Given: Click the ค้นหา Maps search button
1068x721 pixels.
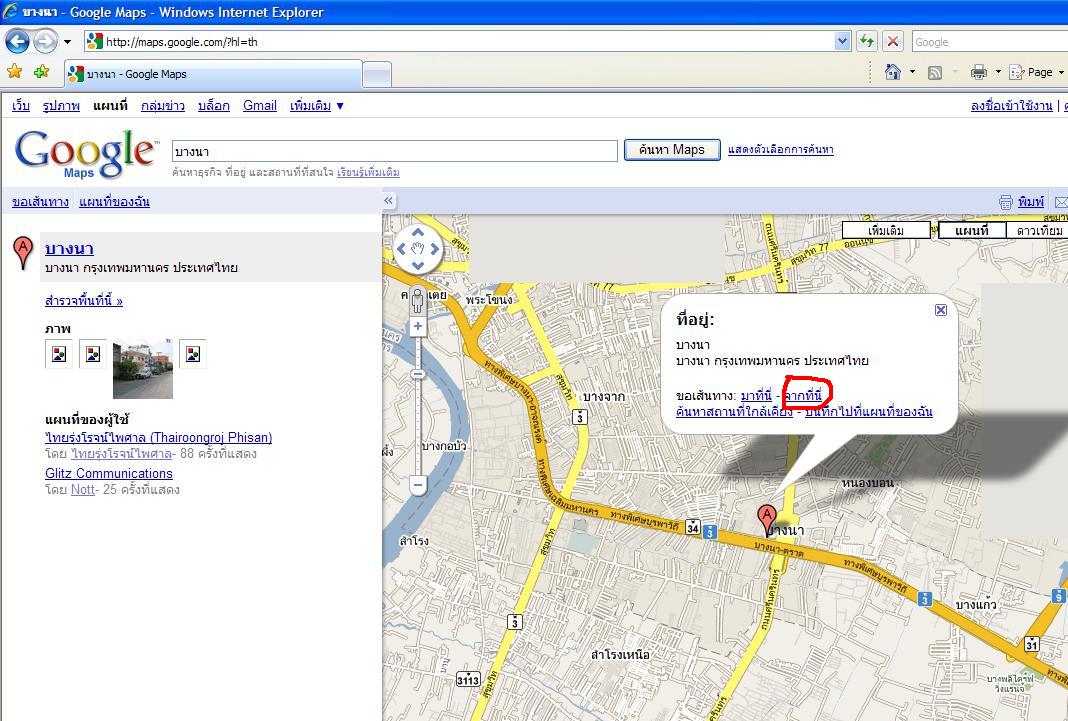Looking at the screenshot, I should [672, 150].
